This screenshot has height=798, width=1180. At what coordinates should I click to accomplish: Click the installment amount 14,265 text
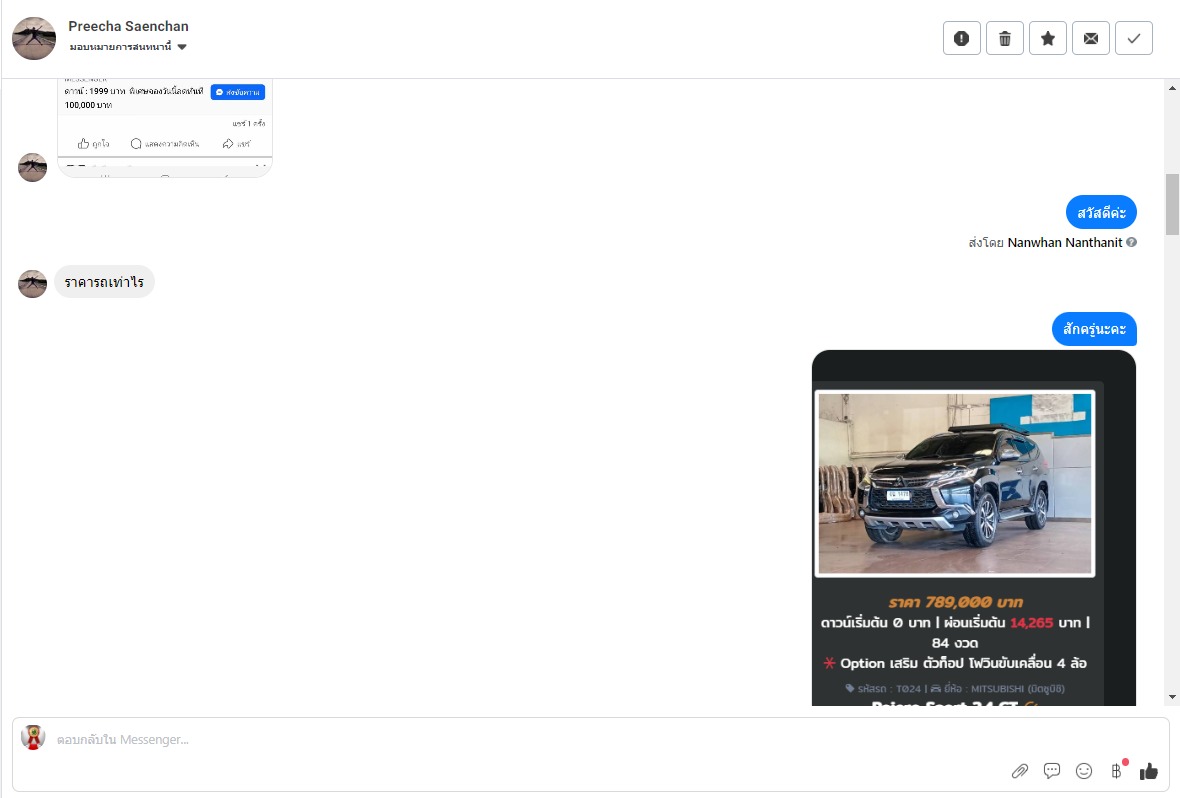(x=1031, y=623)
